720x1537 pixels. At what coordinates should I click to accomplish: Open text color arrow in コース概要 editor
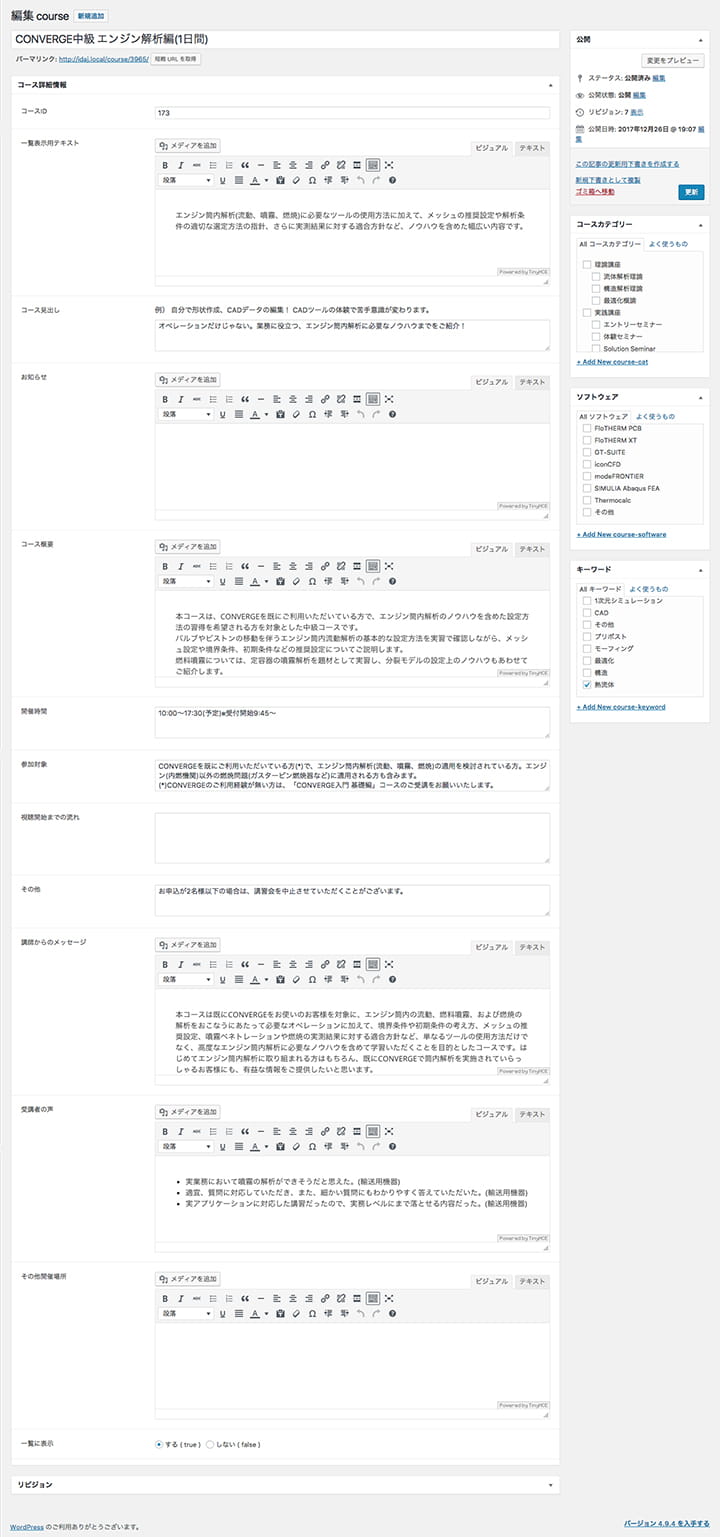pyautogui.click(x=266, y=581)
